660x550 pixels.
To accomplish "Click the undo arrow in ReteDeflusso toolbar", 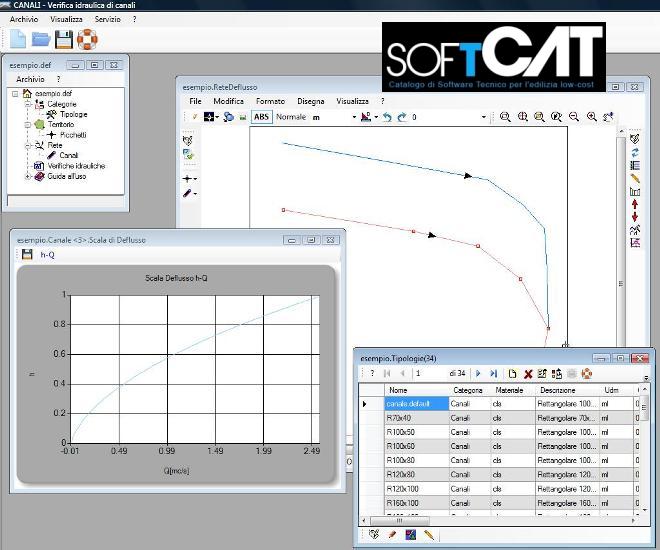I will tap(387, 117).
